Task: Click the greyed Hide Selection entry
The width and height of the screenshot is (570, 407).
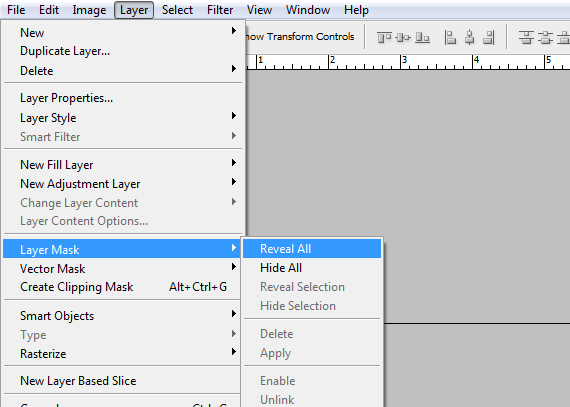Action: point(312,306)
